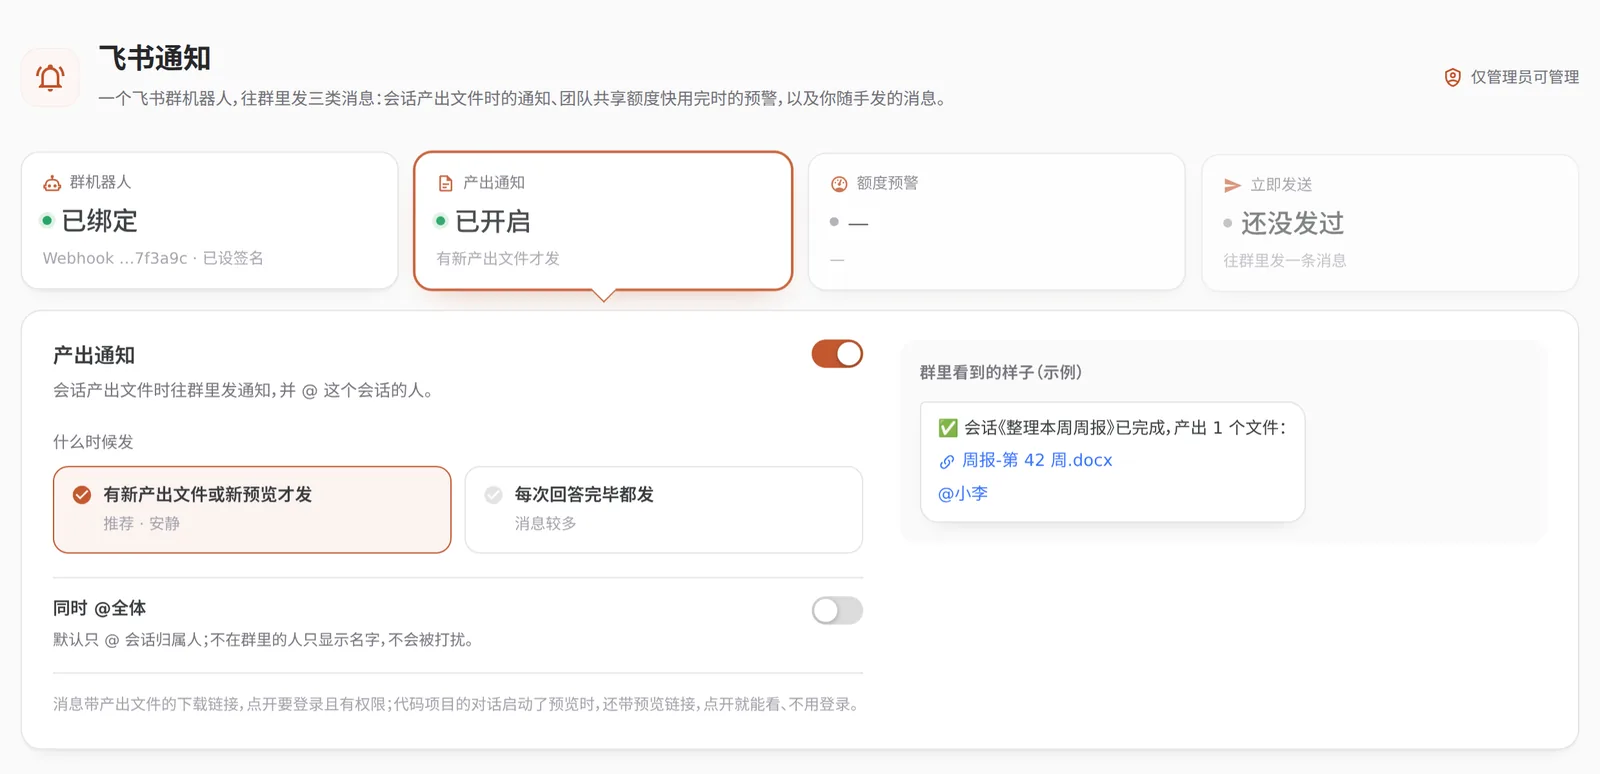The width and height of the screenshot is (1600, 774).
Task: Click the 往群里发一条消息 subtitle
Action: (x=1285, y=260)
